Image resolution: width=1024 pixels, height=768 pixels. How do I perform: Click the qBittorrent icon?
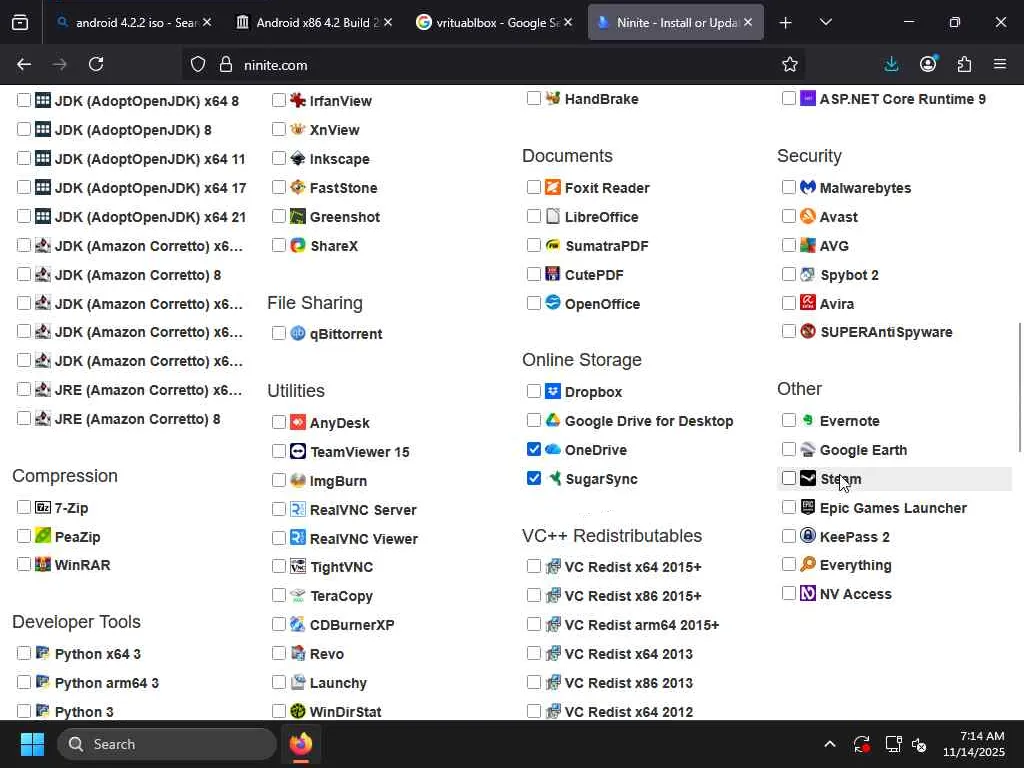tap(298, 333)
